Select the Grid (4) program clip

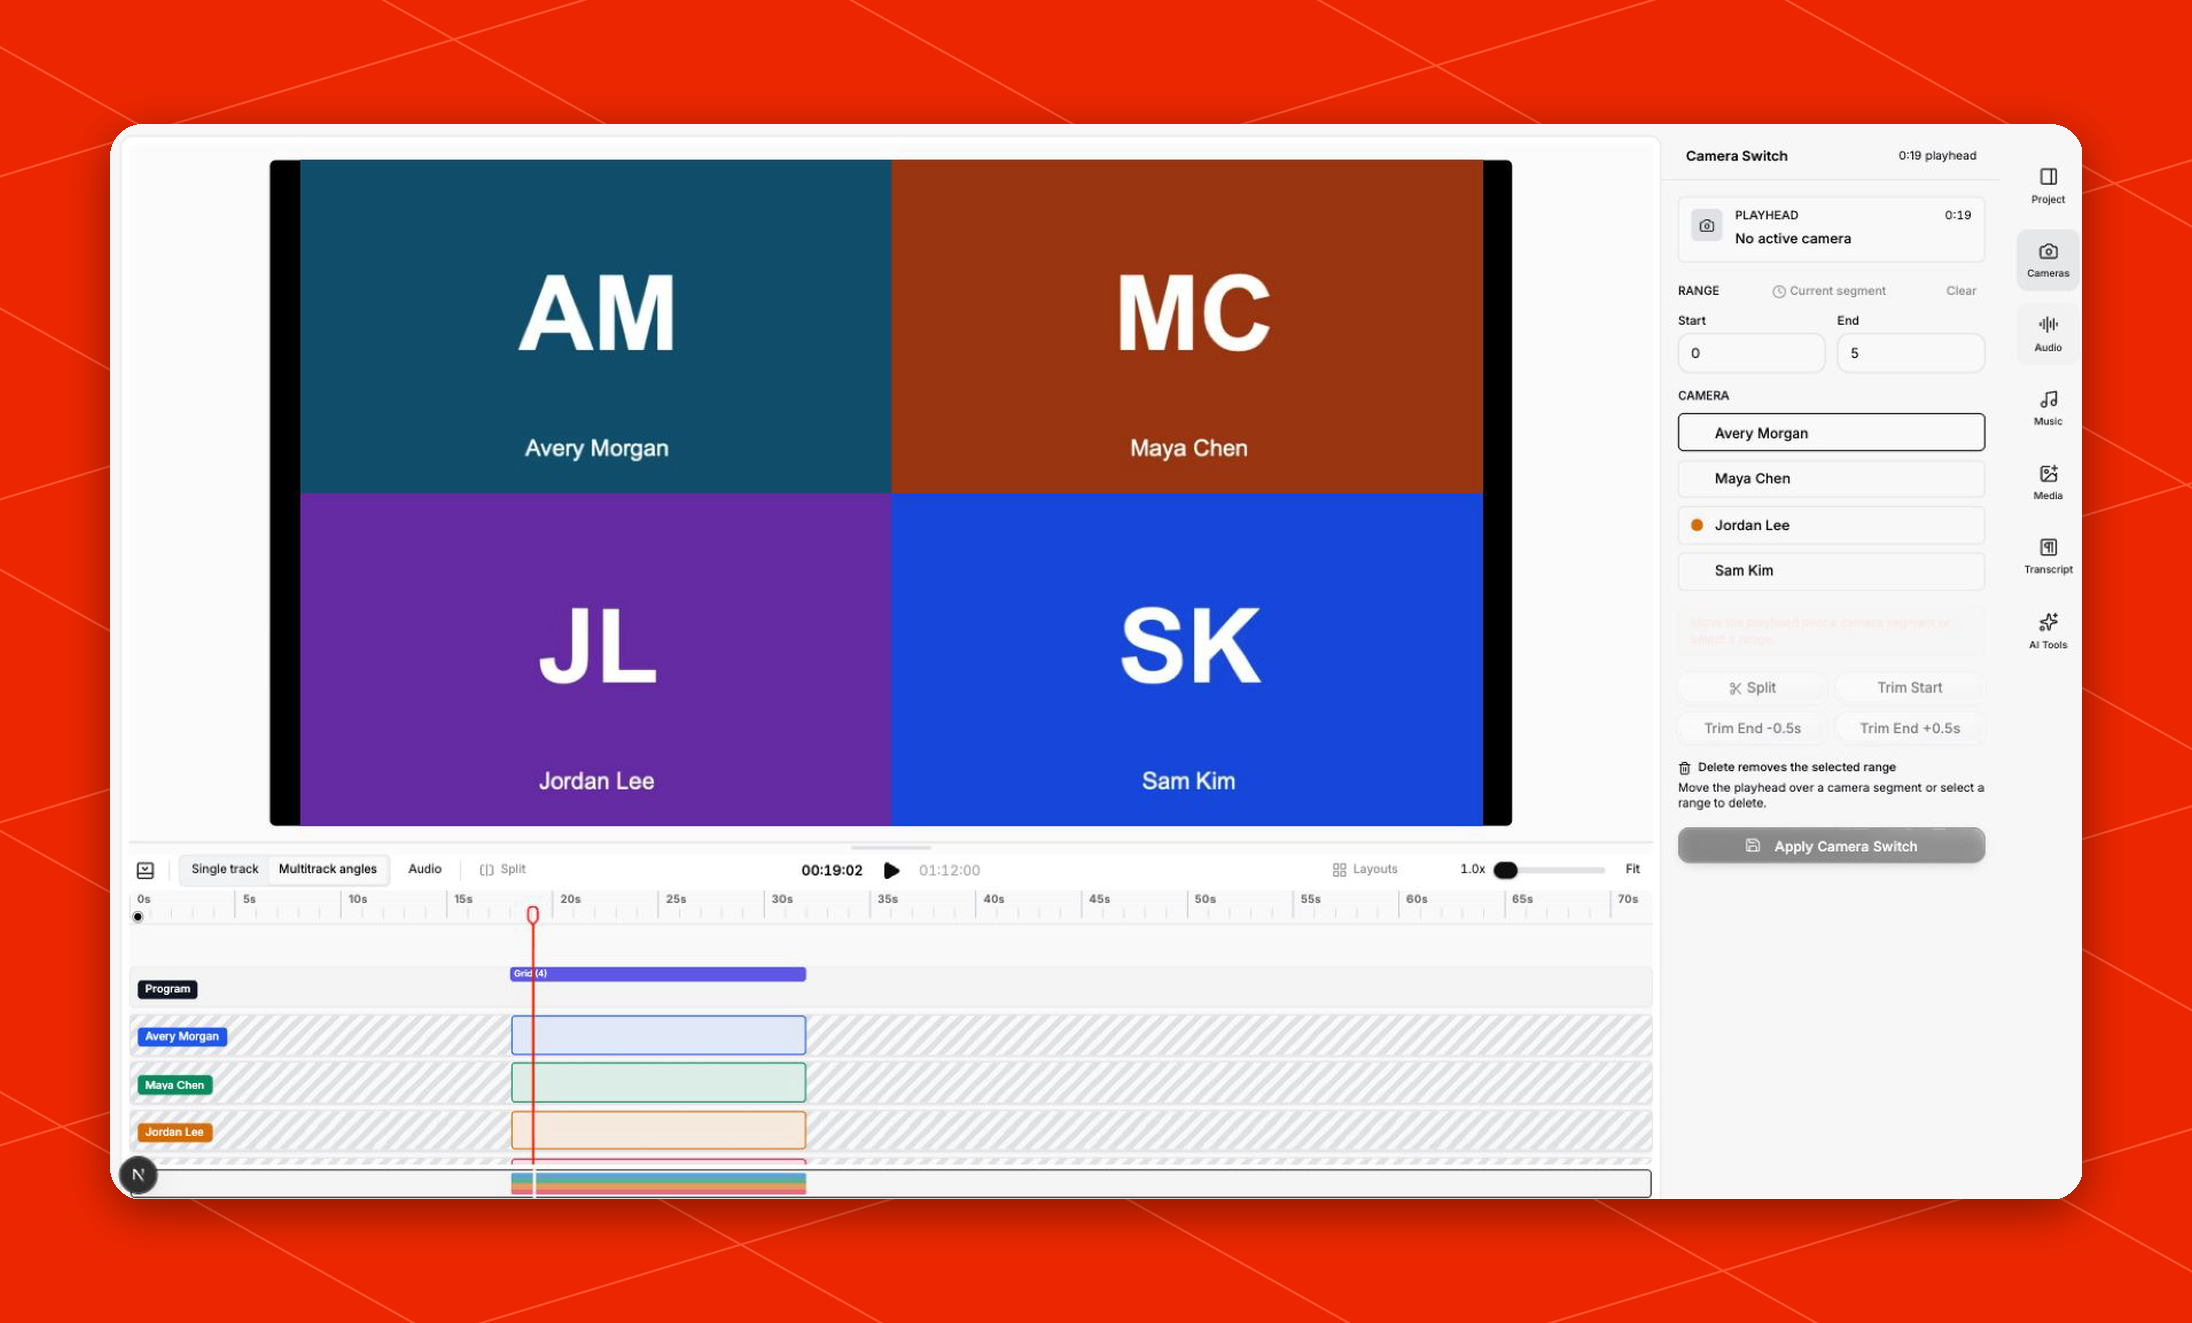click(658, 974)
